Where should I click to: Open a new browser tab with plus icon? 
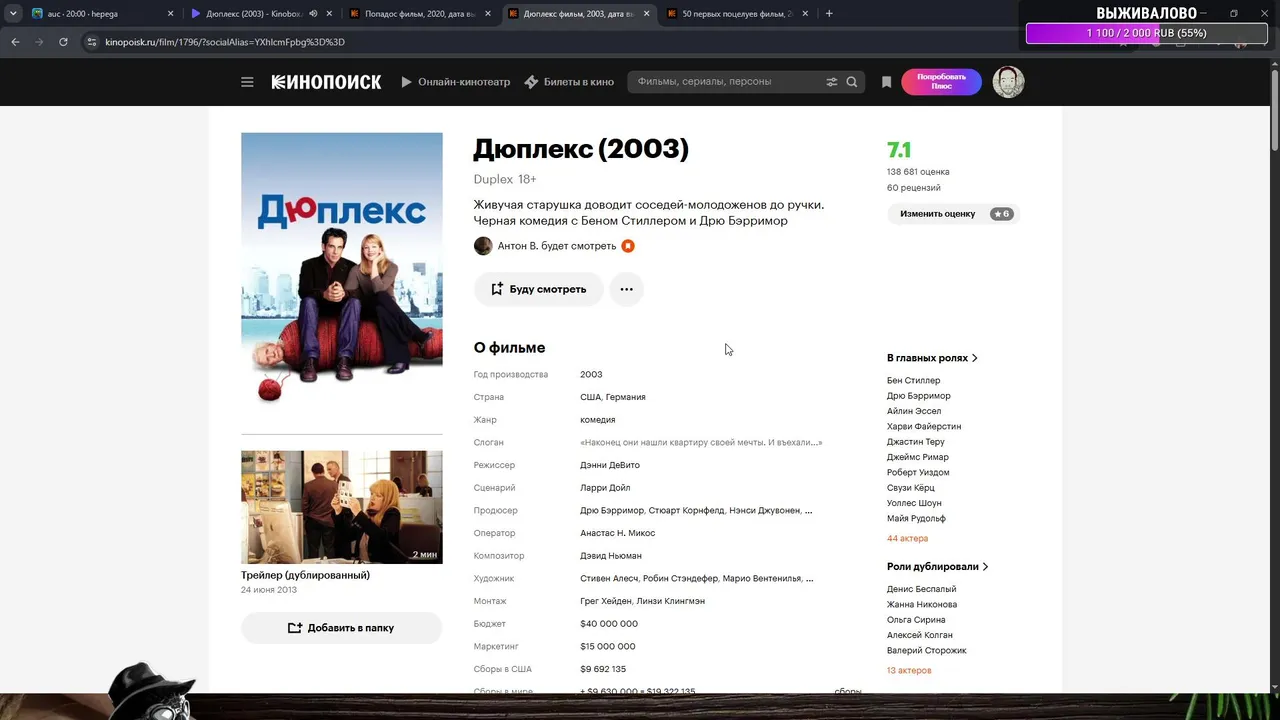pos(829,14)
